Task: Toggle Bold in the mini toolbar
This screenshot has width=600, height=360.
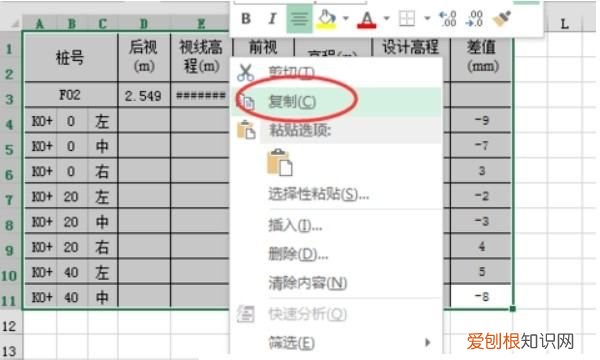Action: click(x=246, y=18)
